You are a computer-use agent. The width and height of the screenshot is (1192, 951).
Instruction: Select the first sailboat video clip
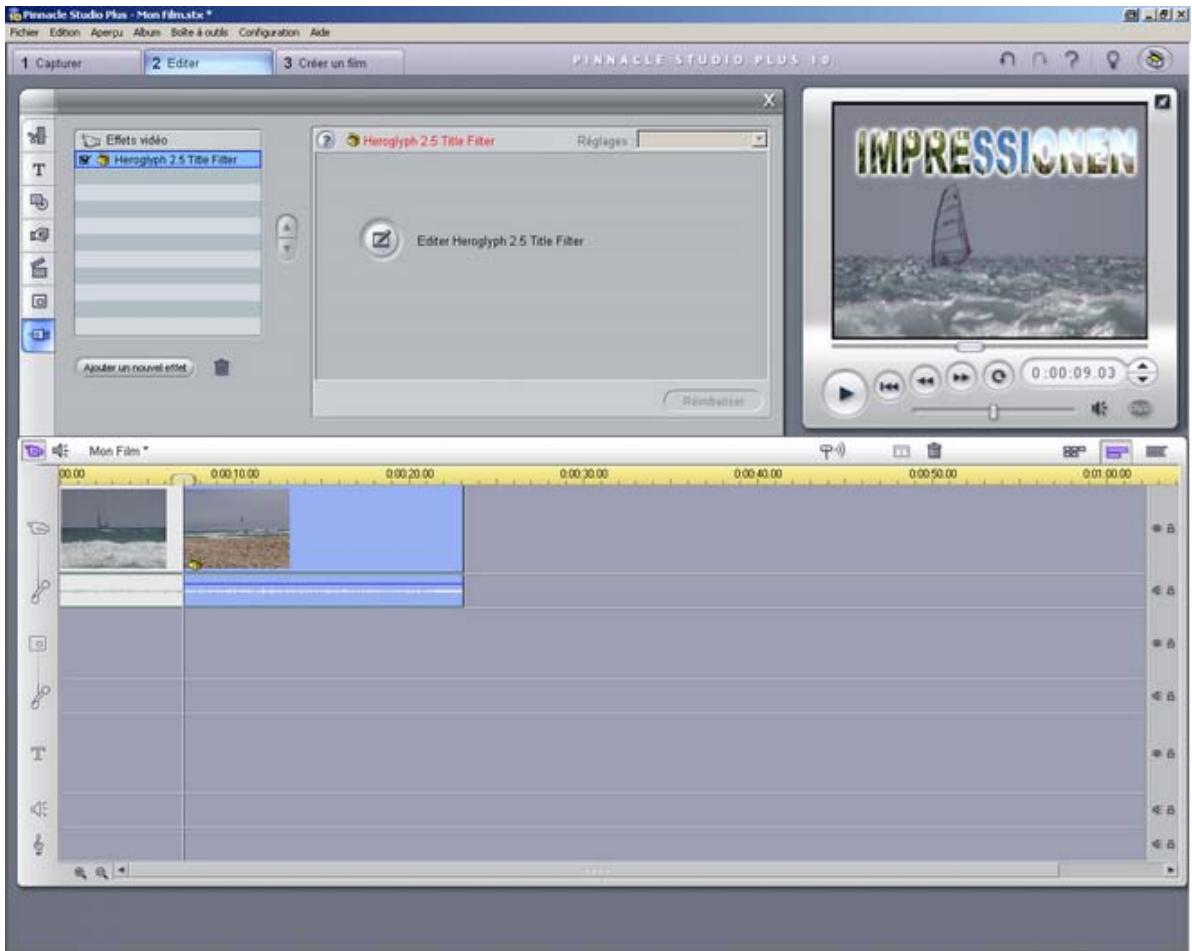coord(121,528)
